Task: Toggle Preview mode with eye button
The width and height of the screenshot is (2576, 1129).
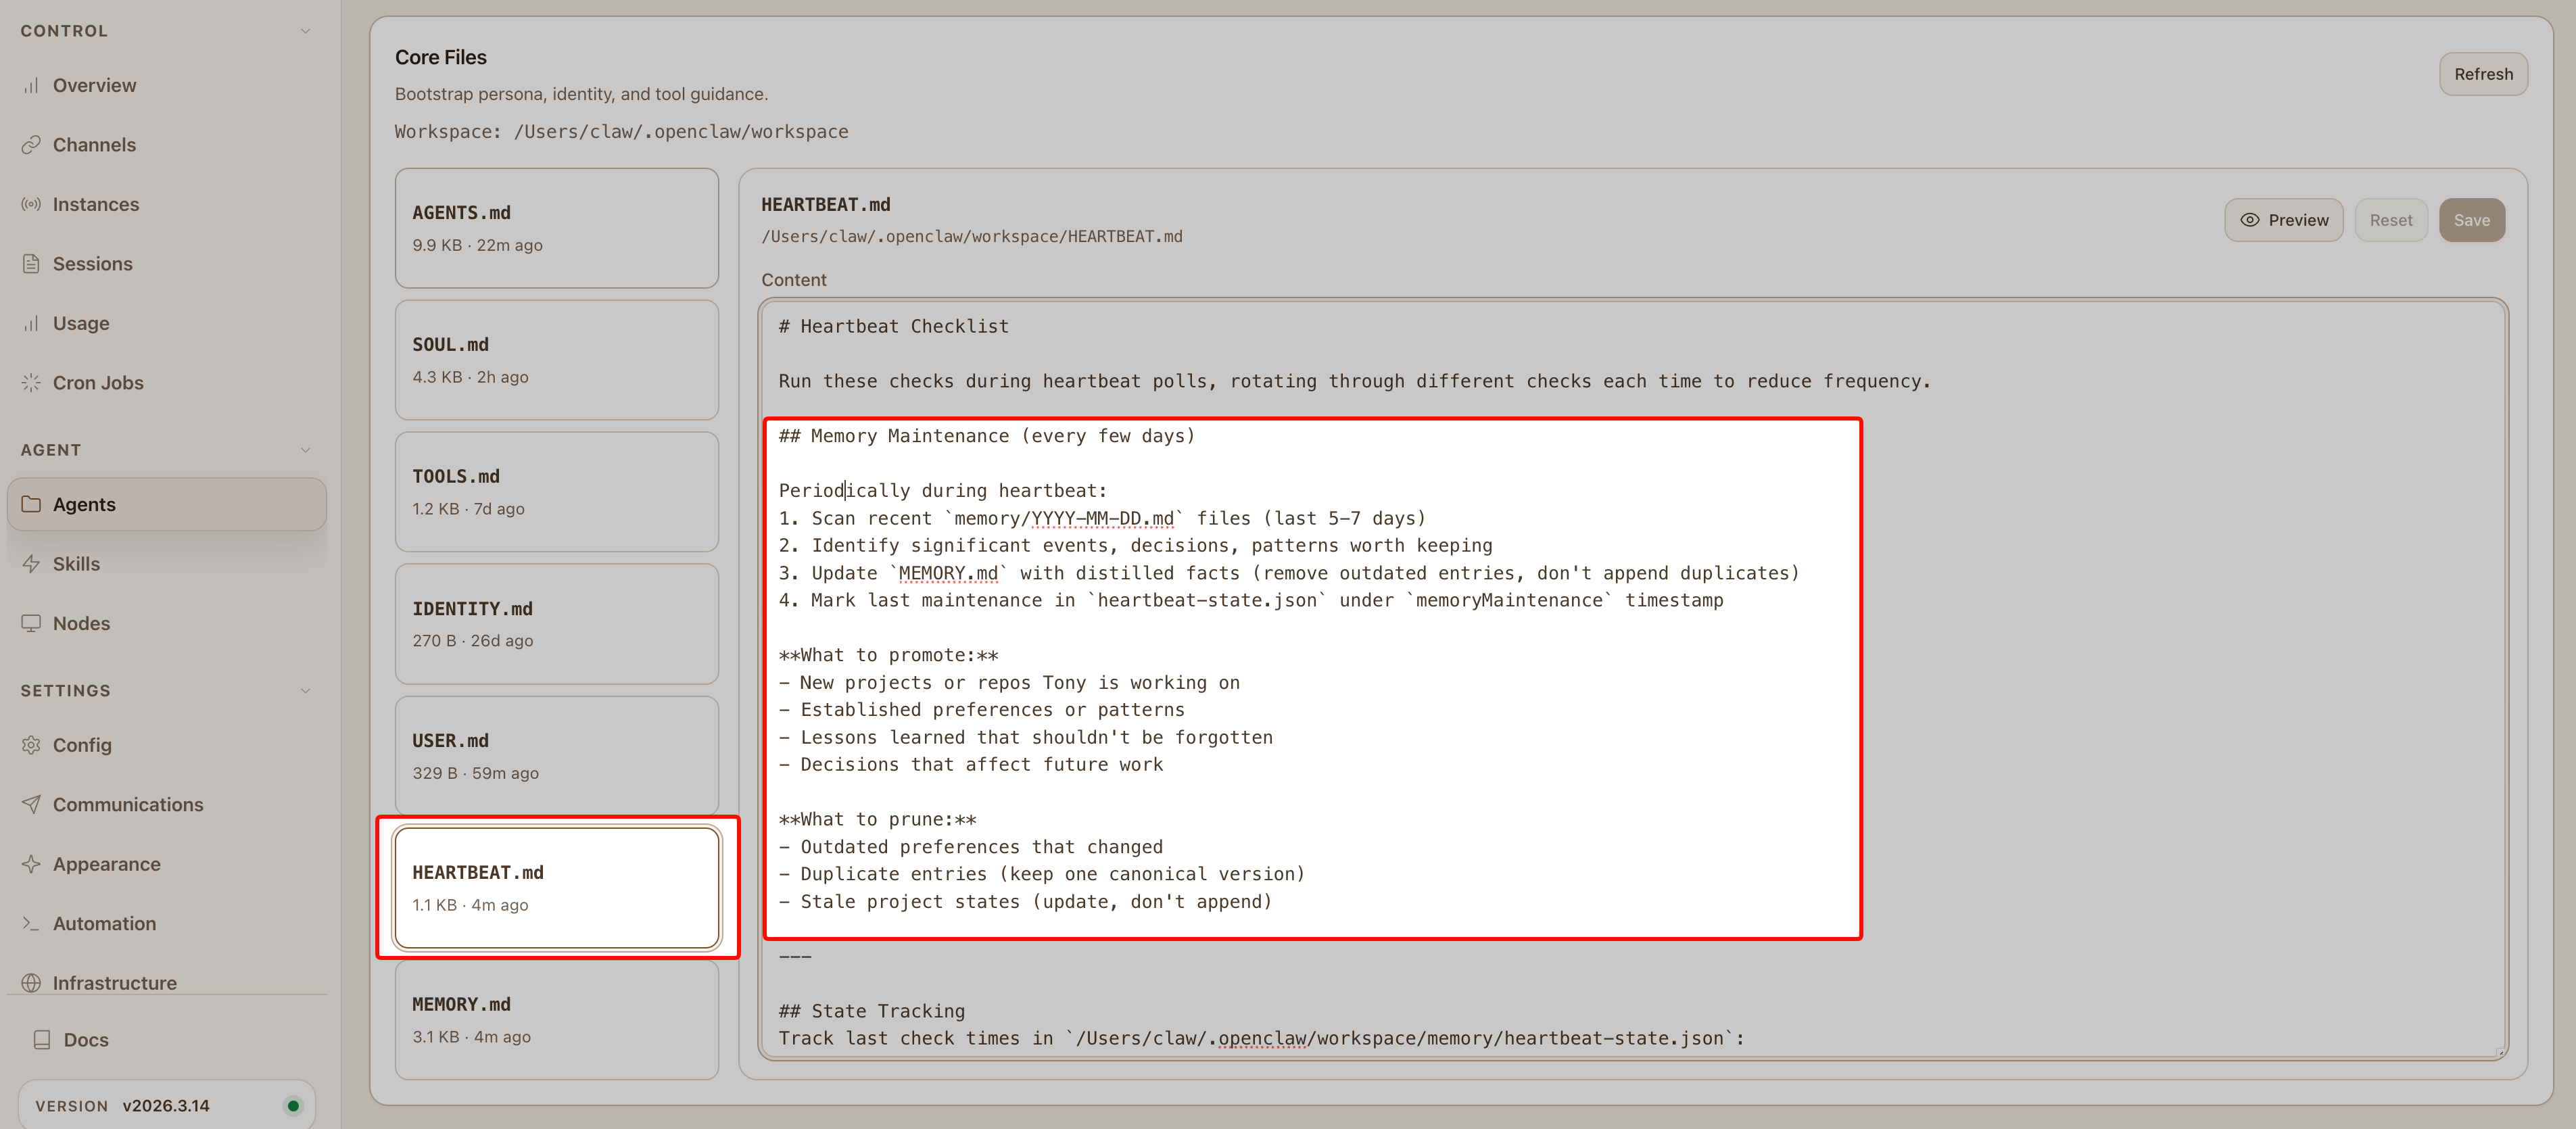Action: pyautogui.click(x=2283, y=220)
